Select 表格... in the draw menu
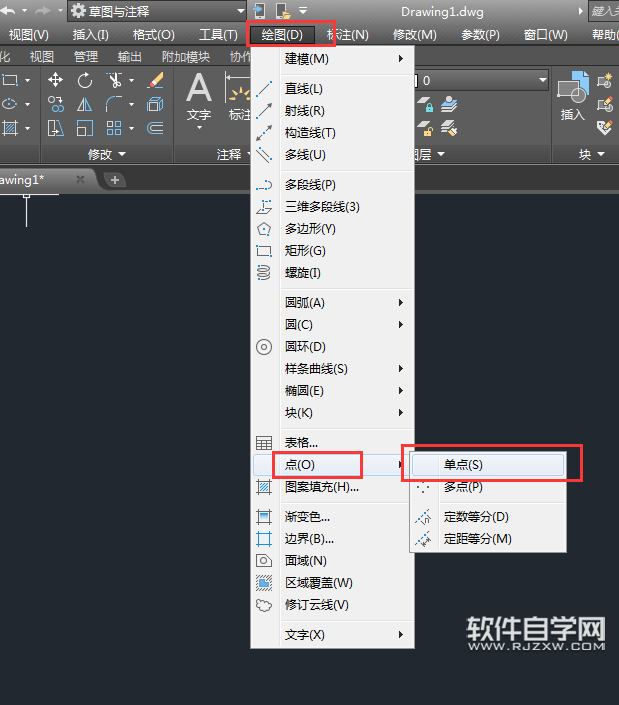Screen dimensions: 619x705 click(333, 443)
